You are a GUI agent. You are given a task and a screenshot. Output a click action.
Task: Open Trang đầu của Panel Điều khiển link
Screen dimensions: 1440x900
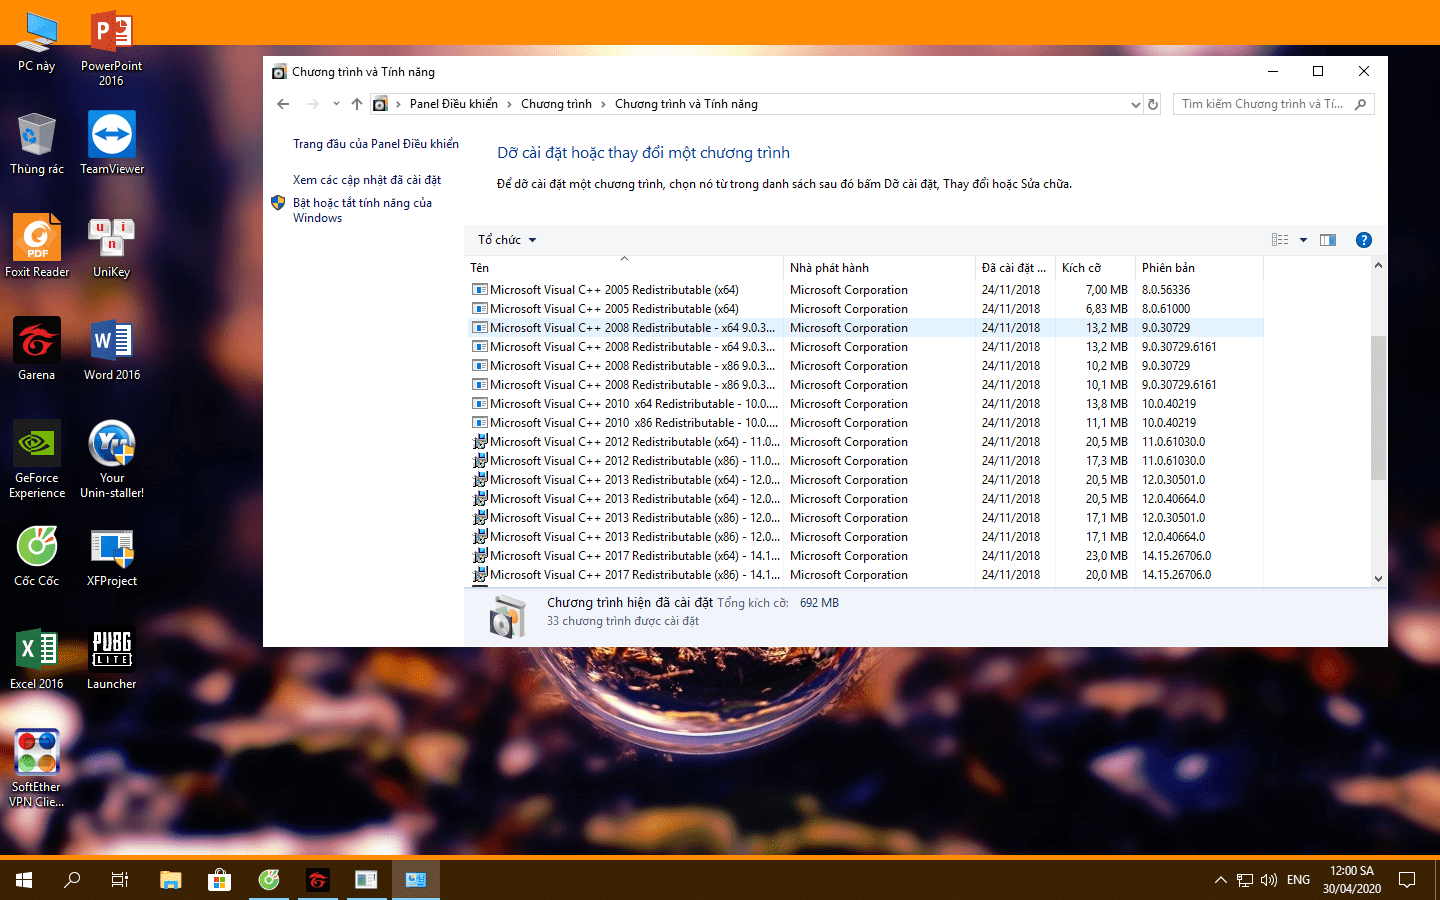pos(376,144)
